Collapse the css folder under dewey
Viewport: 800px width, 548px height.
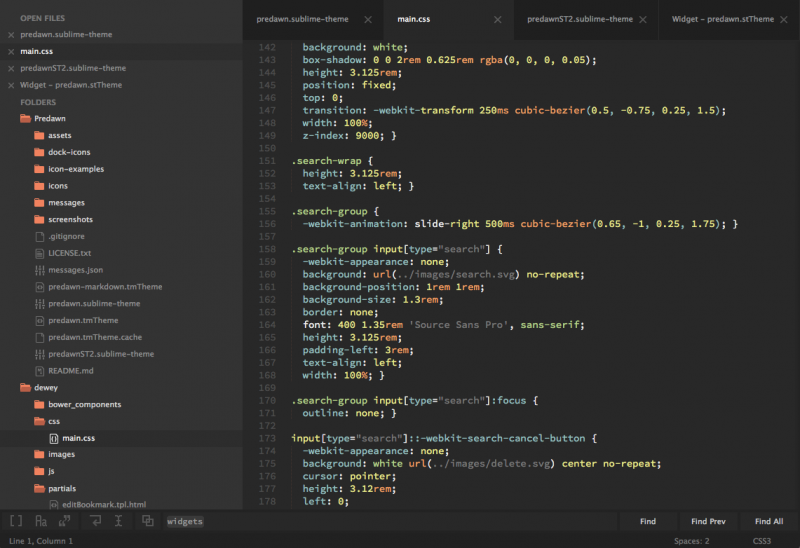[x=39, y=421]
